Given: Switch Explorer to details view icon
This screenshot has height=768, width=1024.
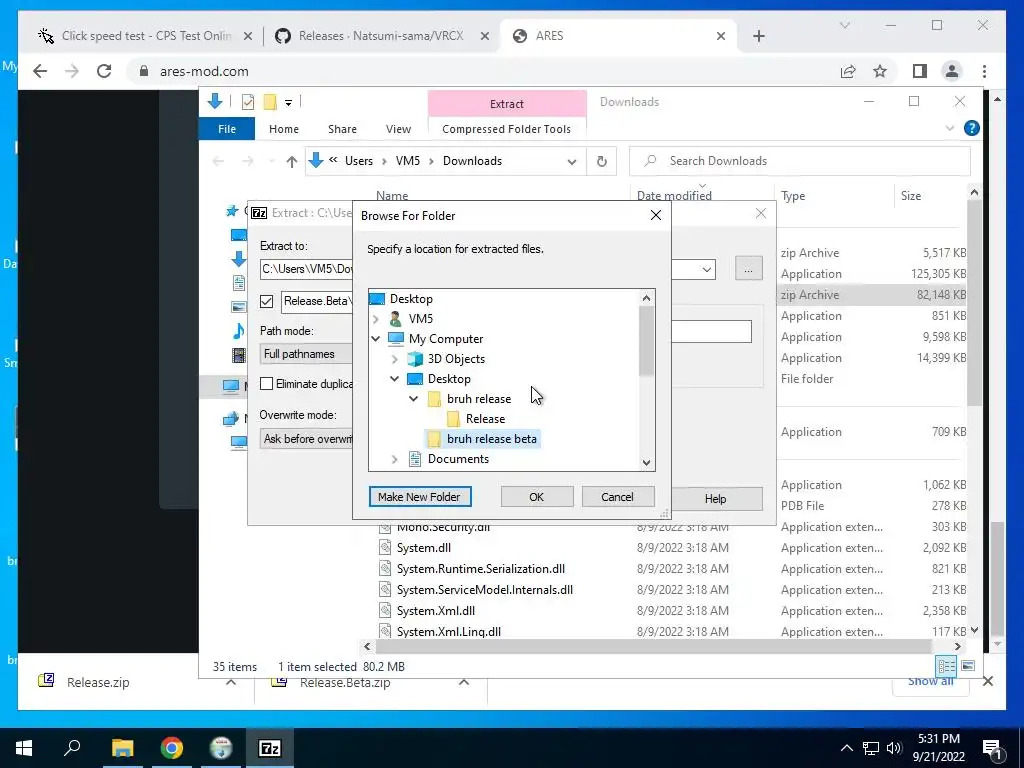Looking at the screenshot, I should [946, 665].
